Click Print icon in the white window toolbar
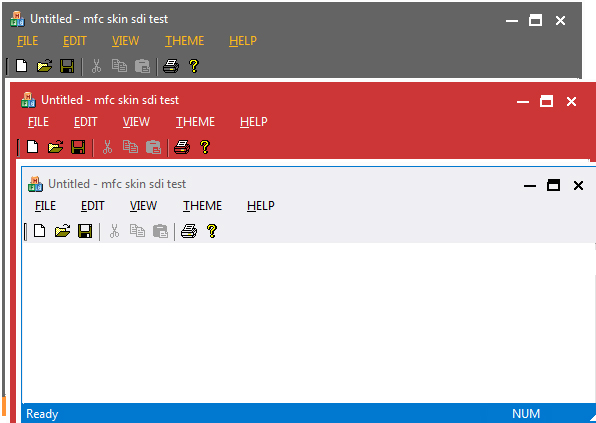The image size is (596, 423). coord(189,231)
